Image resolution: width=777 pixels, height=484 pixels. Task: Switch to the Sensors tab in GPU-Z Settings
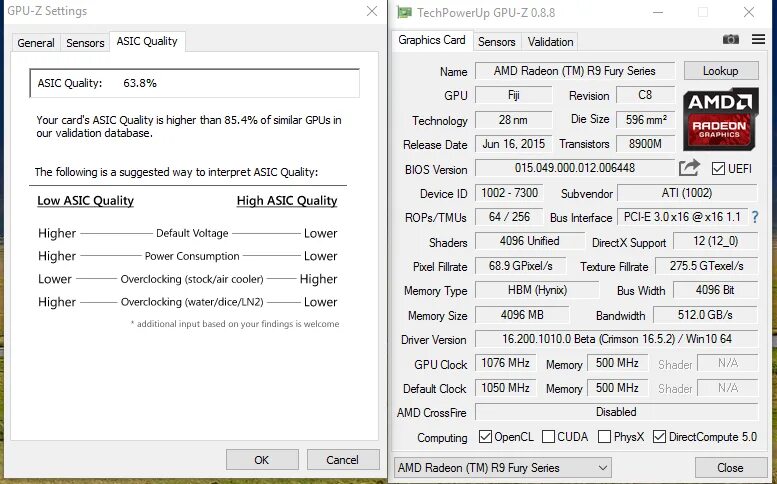coord(85,43)
